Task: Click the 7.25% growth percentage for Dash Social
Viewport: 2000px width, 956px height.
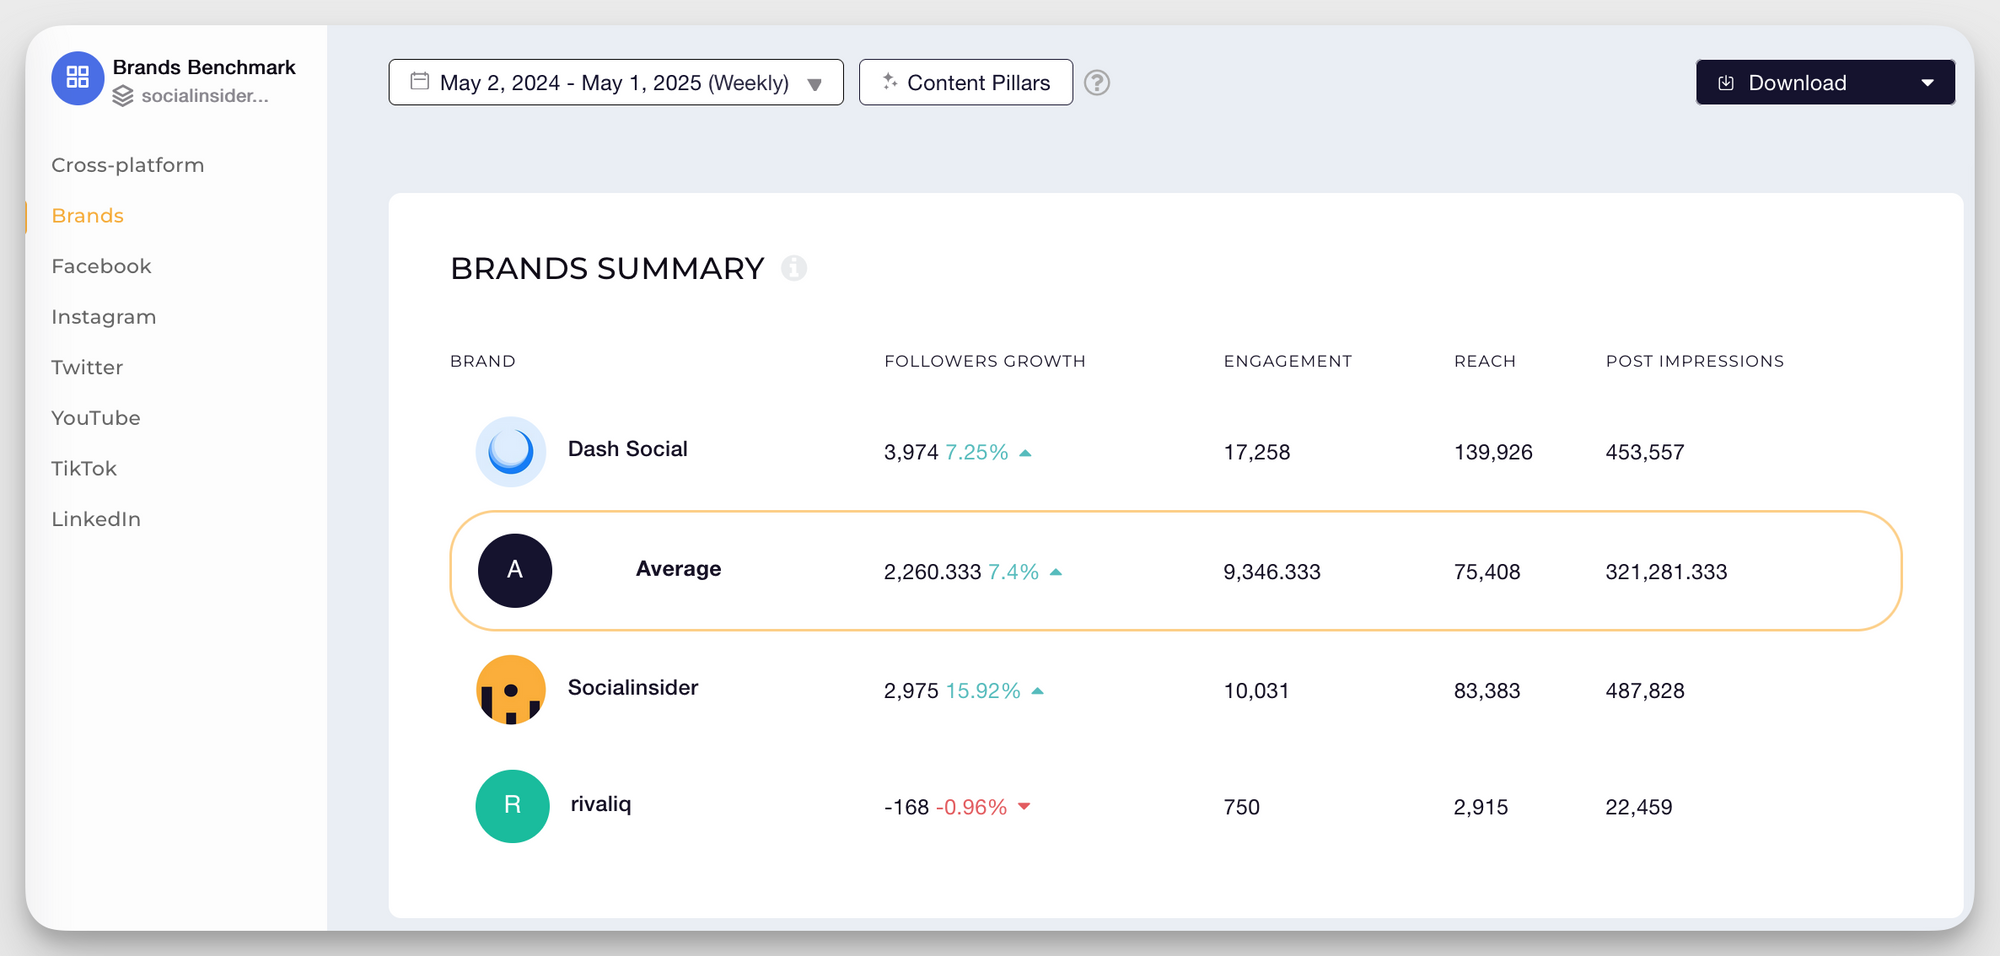Action: click(977, 452)
